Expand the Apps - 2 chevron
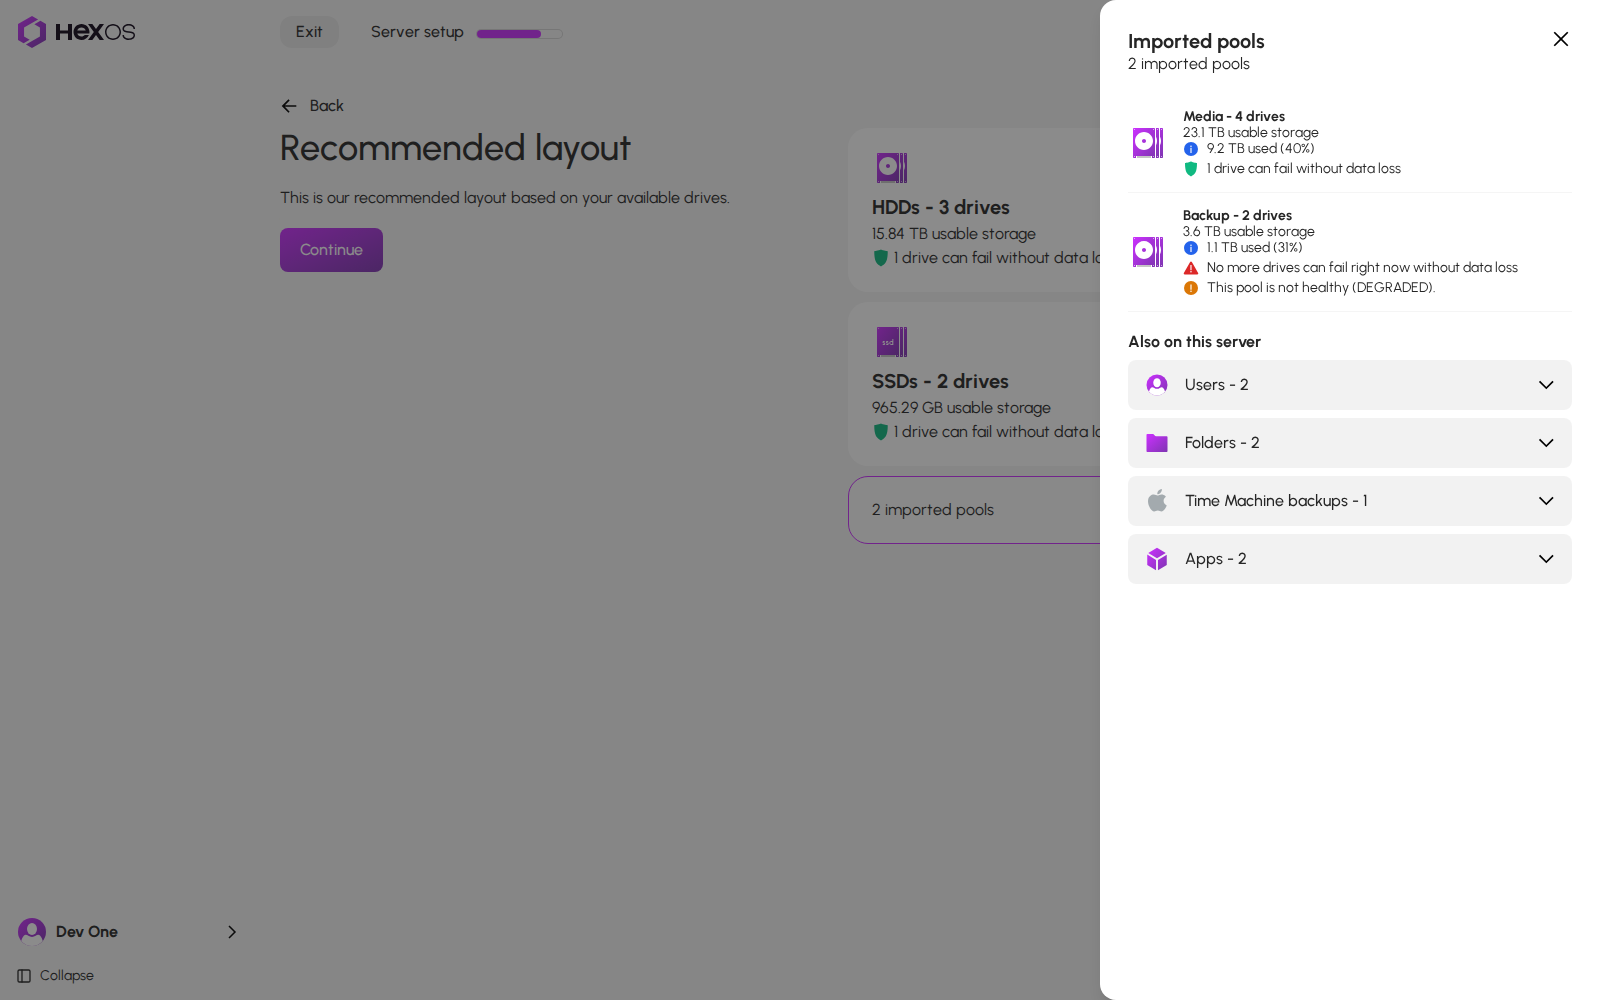1600x1000 pixels. (1546, 559)
